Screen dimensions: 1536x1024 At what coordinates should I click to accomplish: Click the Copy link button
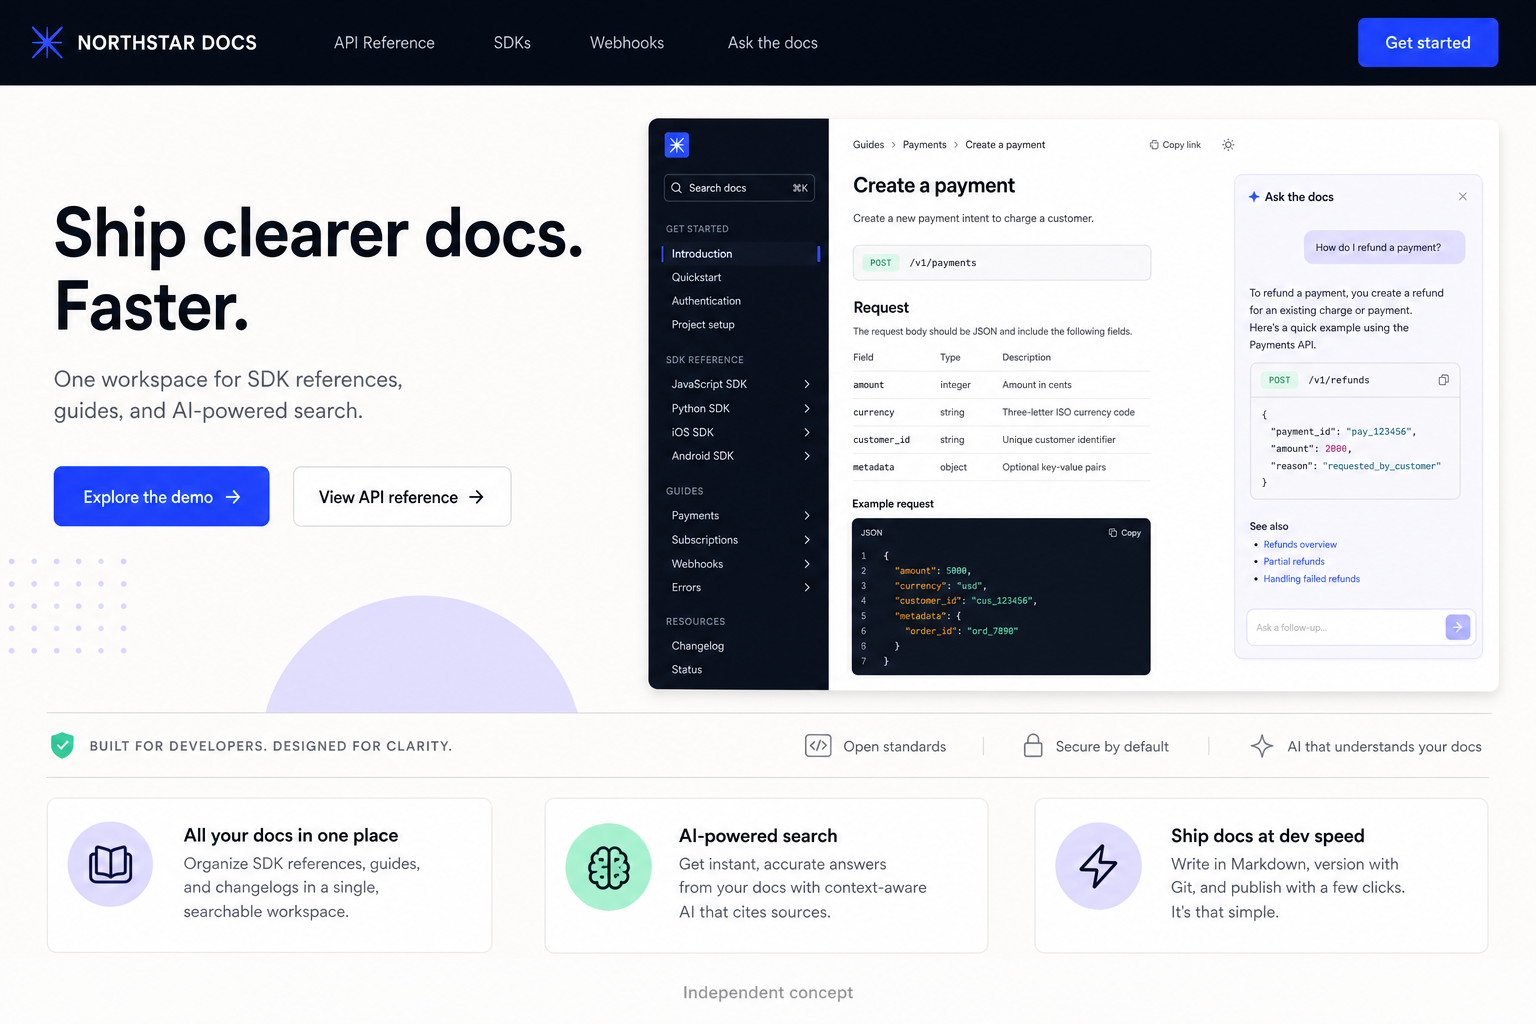point(1175,145)
